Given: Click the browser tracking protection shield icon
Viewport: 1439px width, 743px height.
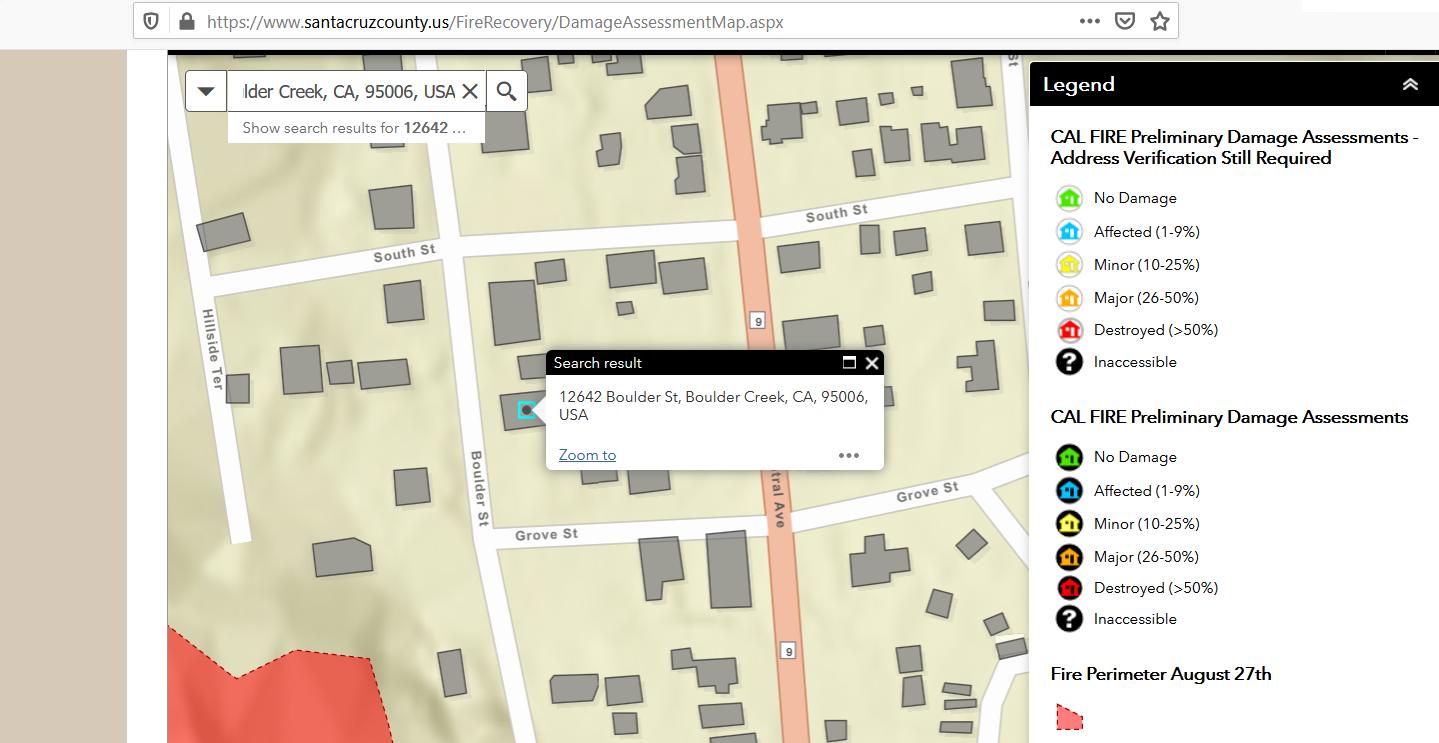Looking at the screenshot, I should [151, 21].
